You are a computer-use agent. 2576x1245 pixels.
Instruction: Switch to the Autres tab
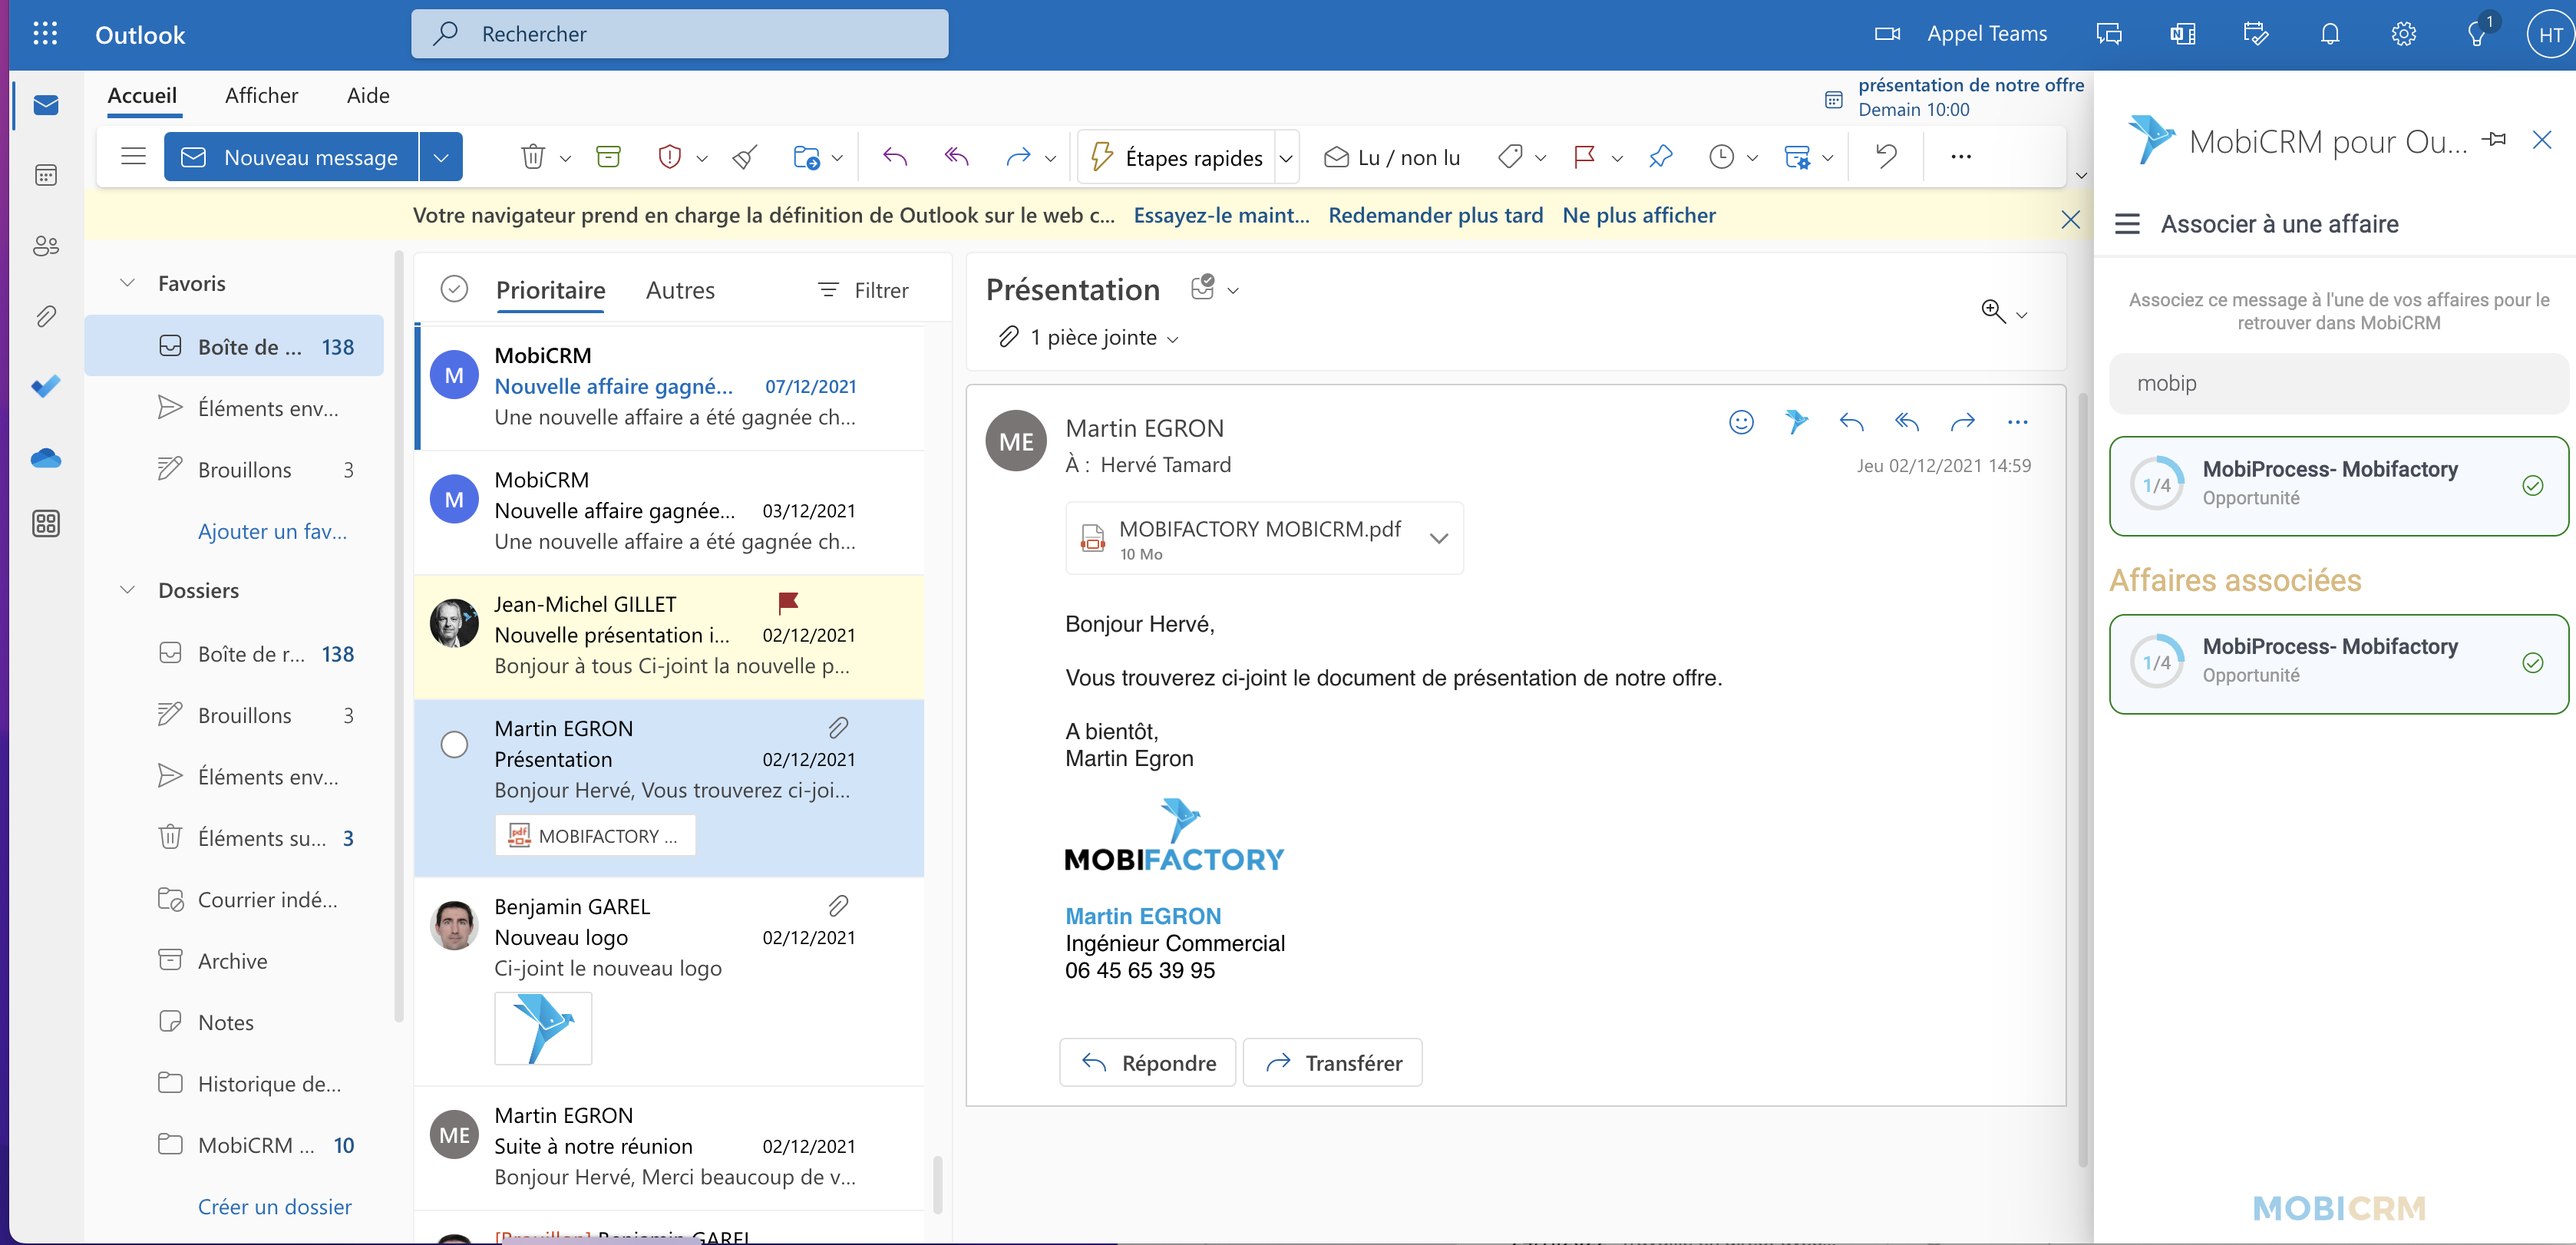coord(680,290)
